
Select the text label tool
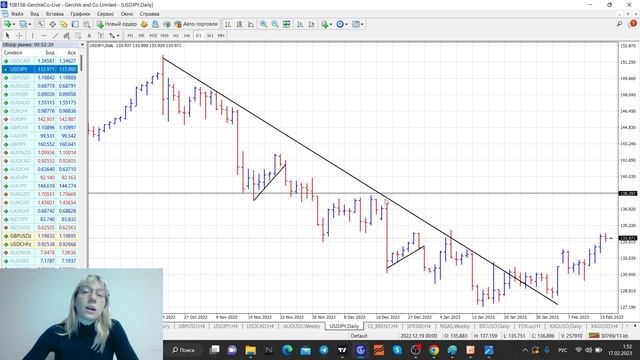(100, 36)
